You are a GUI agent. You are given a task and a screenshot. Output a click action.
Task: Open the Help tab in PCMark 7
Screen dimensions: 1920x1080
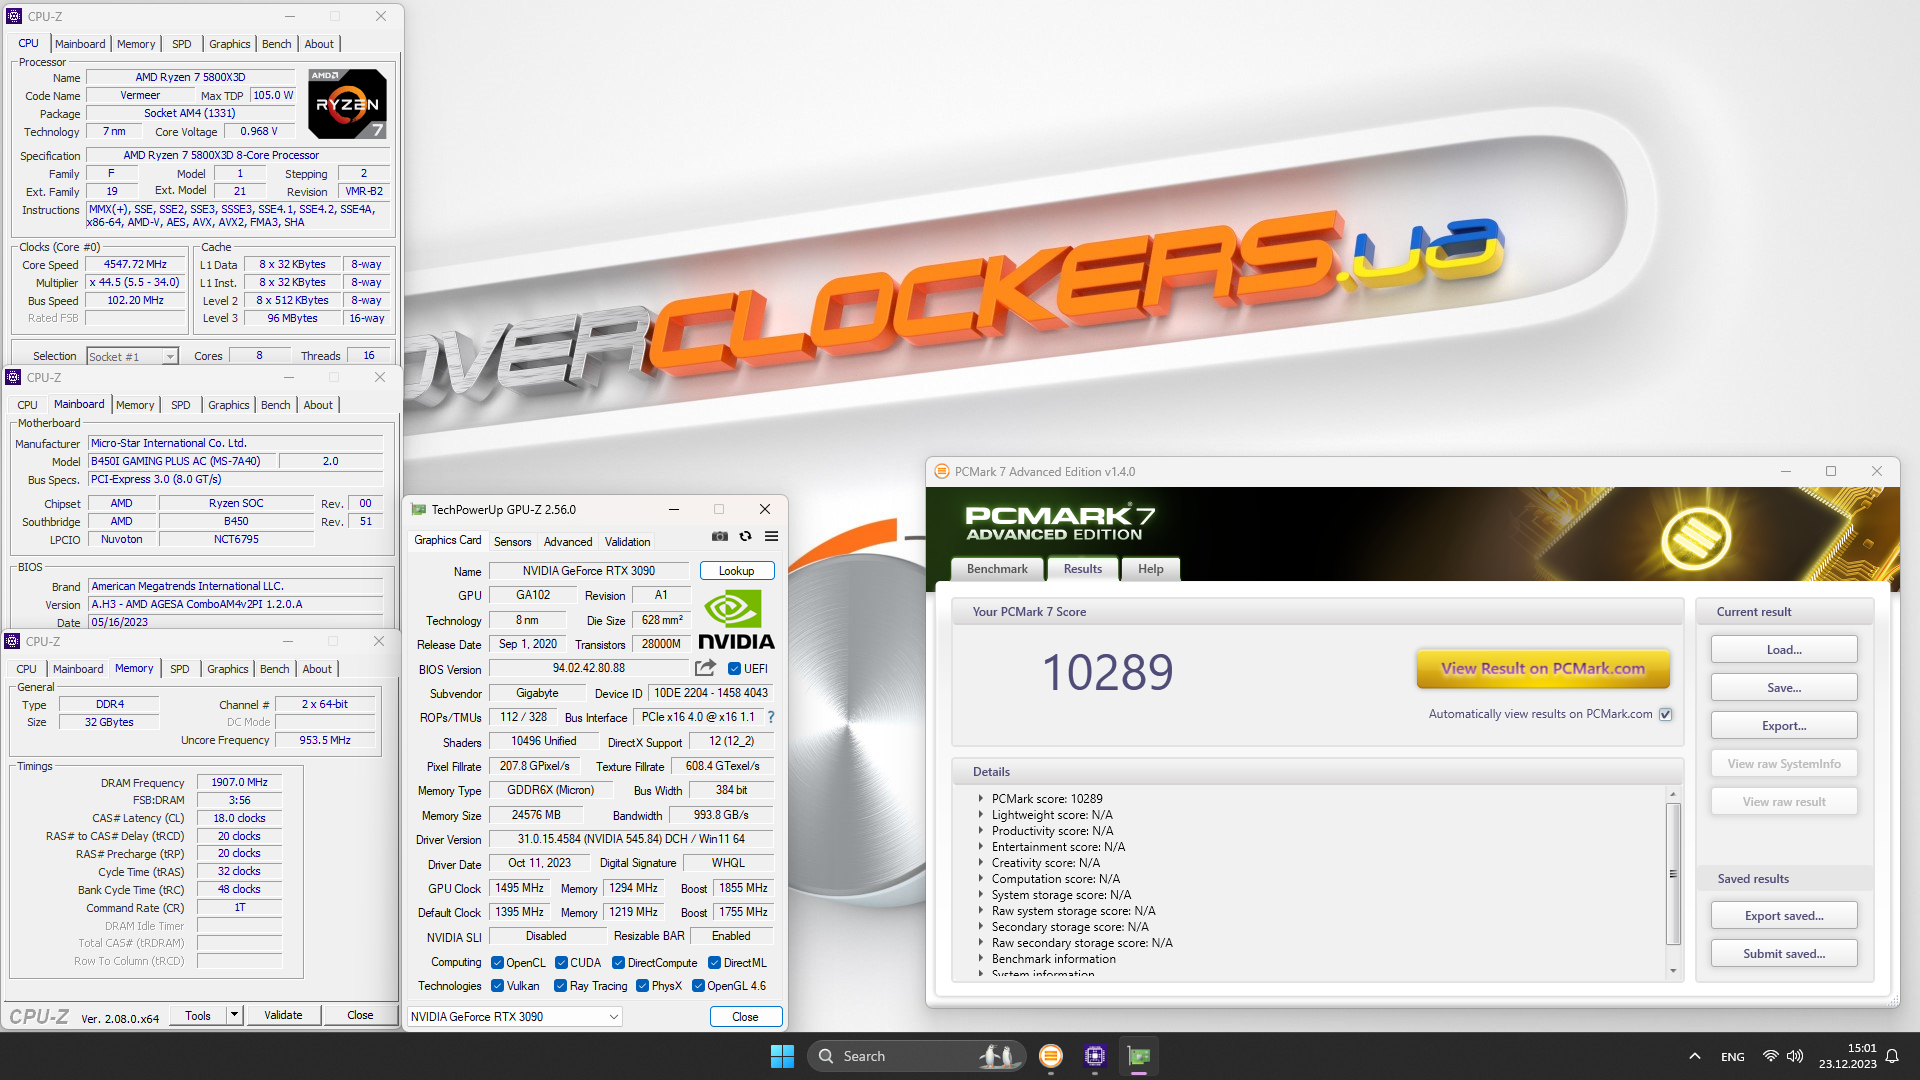tap(1150, 569)
